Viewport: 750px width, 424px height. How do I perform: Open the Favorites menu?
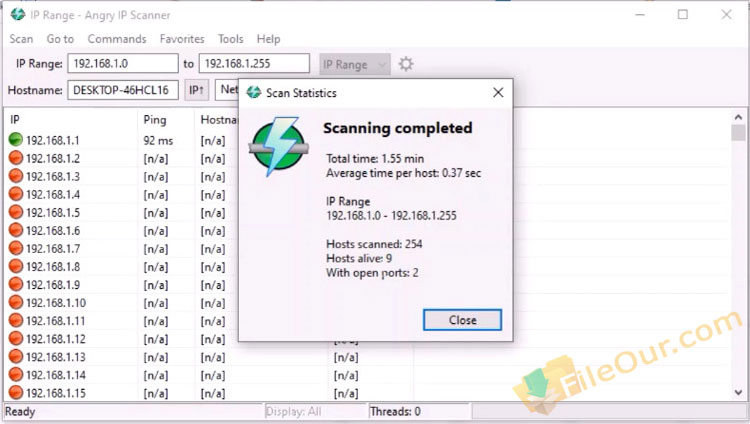pos(182,39)
